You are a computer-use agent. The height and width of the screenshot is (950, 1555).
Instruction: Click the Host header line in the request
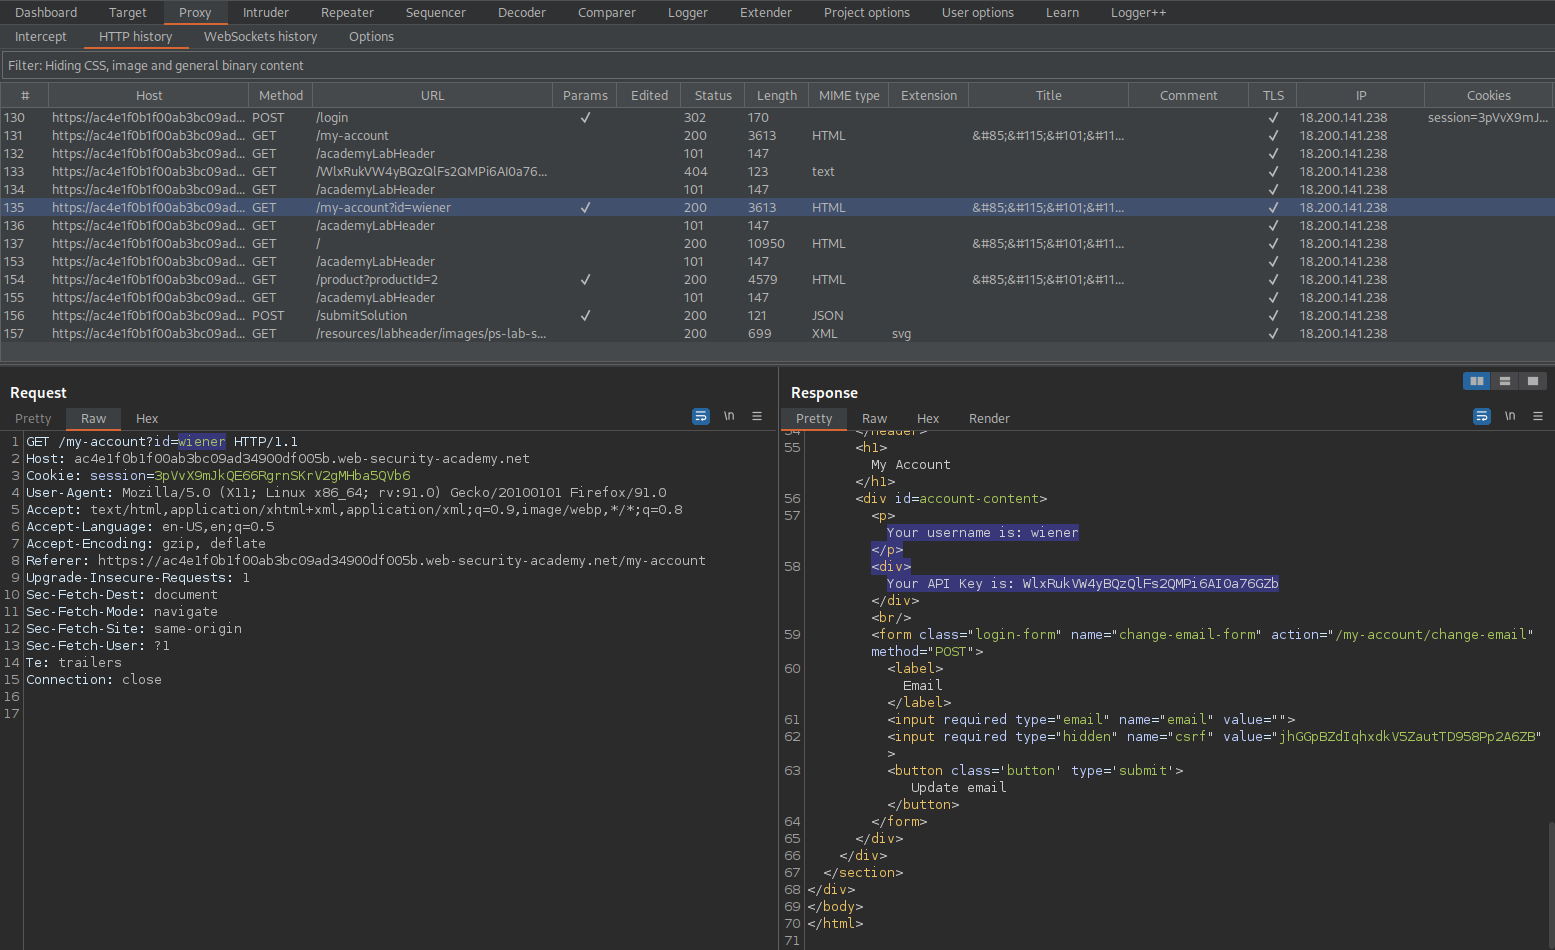coord(278,459)
